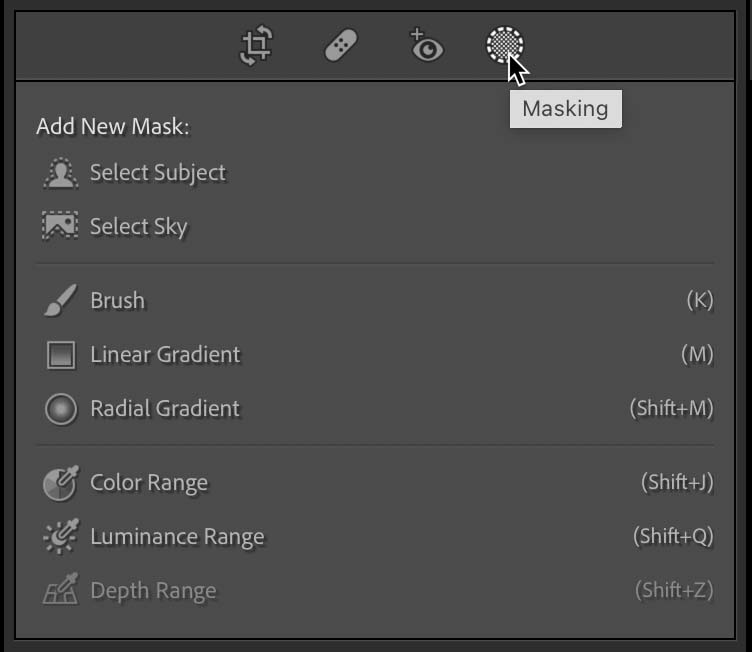The width and height of the screenshot is (752, 652).
Task: Create a Luminance Range mask
Action: (x=375, y=536)
